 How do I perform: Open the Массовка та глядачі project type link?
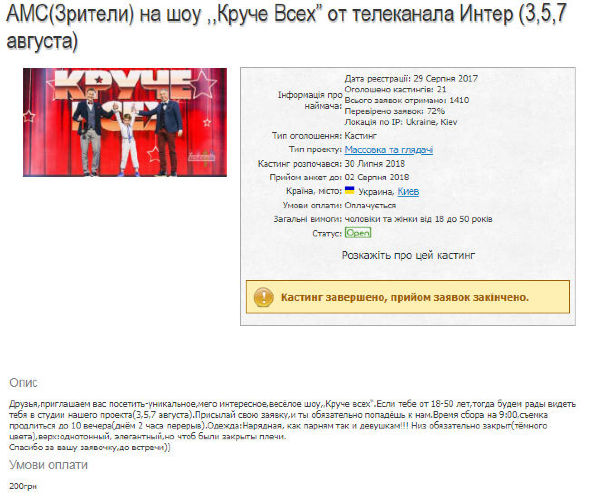pyautogui.click(x=389, y=150)
